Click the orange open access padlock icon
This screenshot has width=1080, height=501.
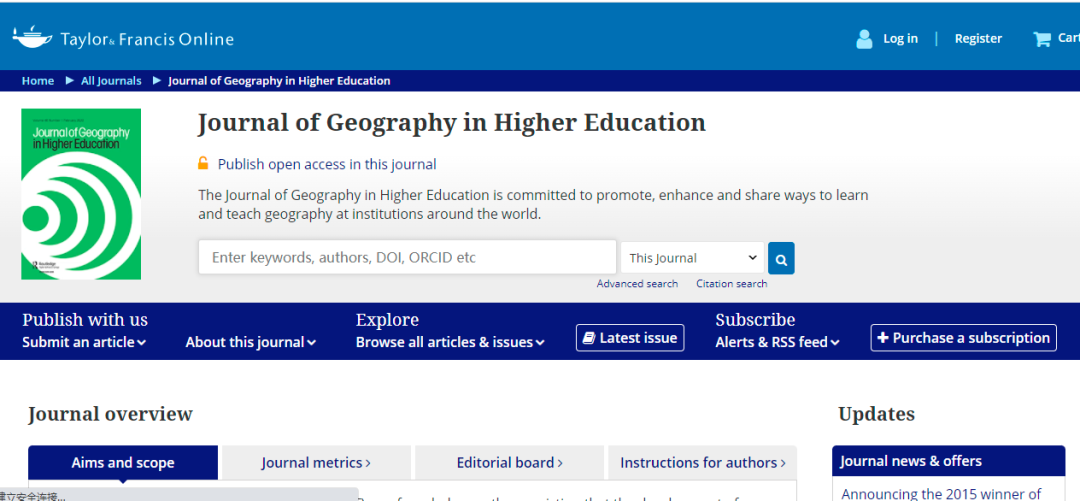[x=203, y=164]
